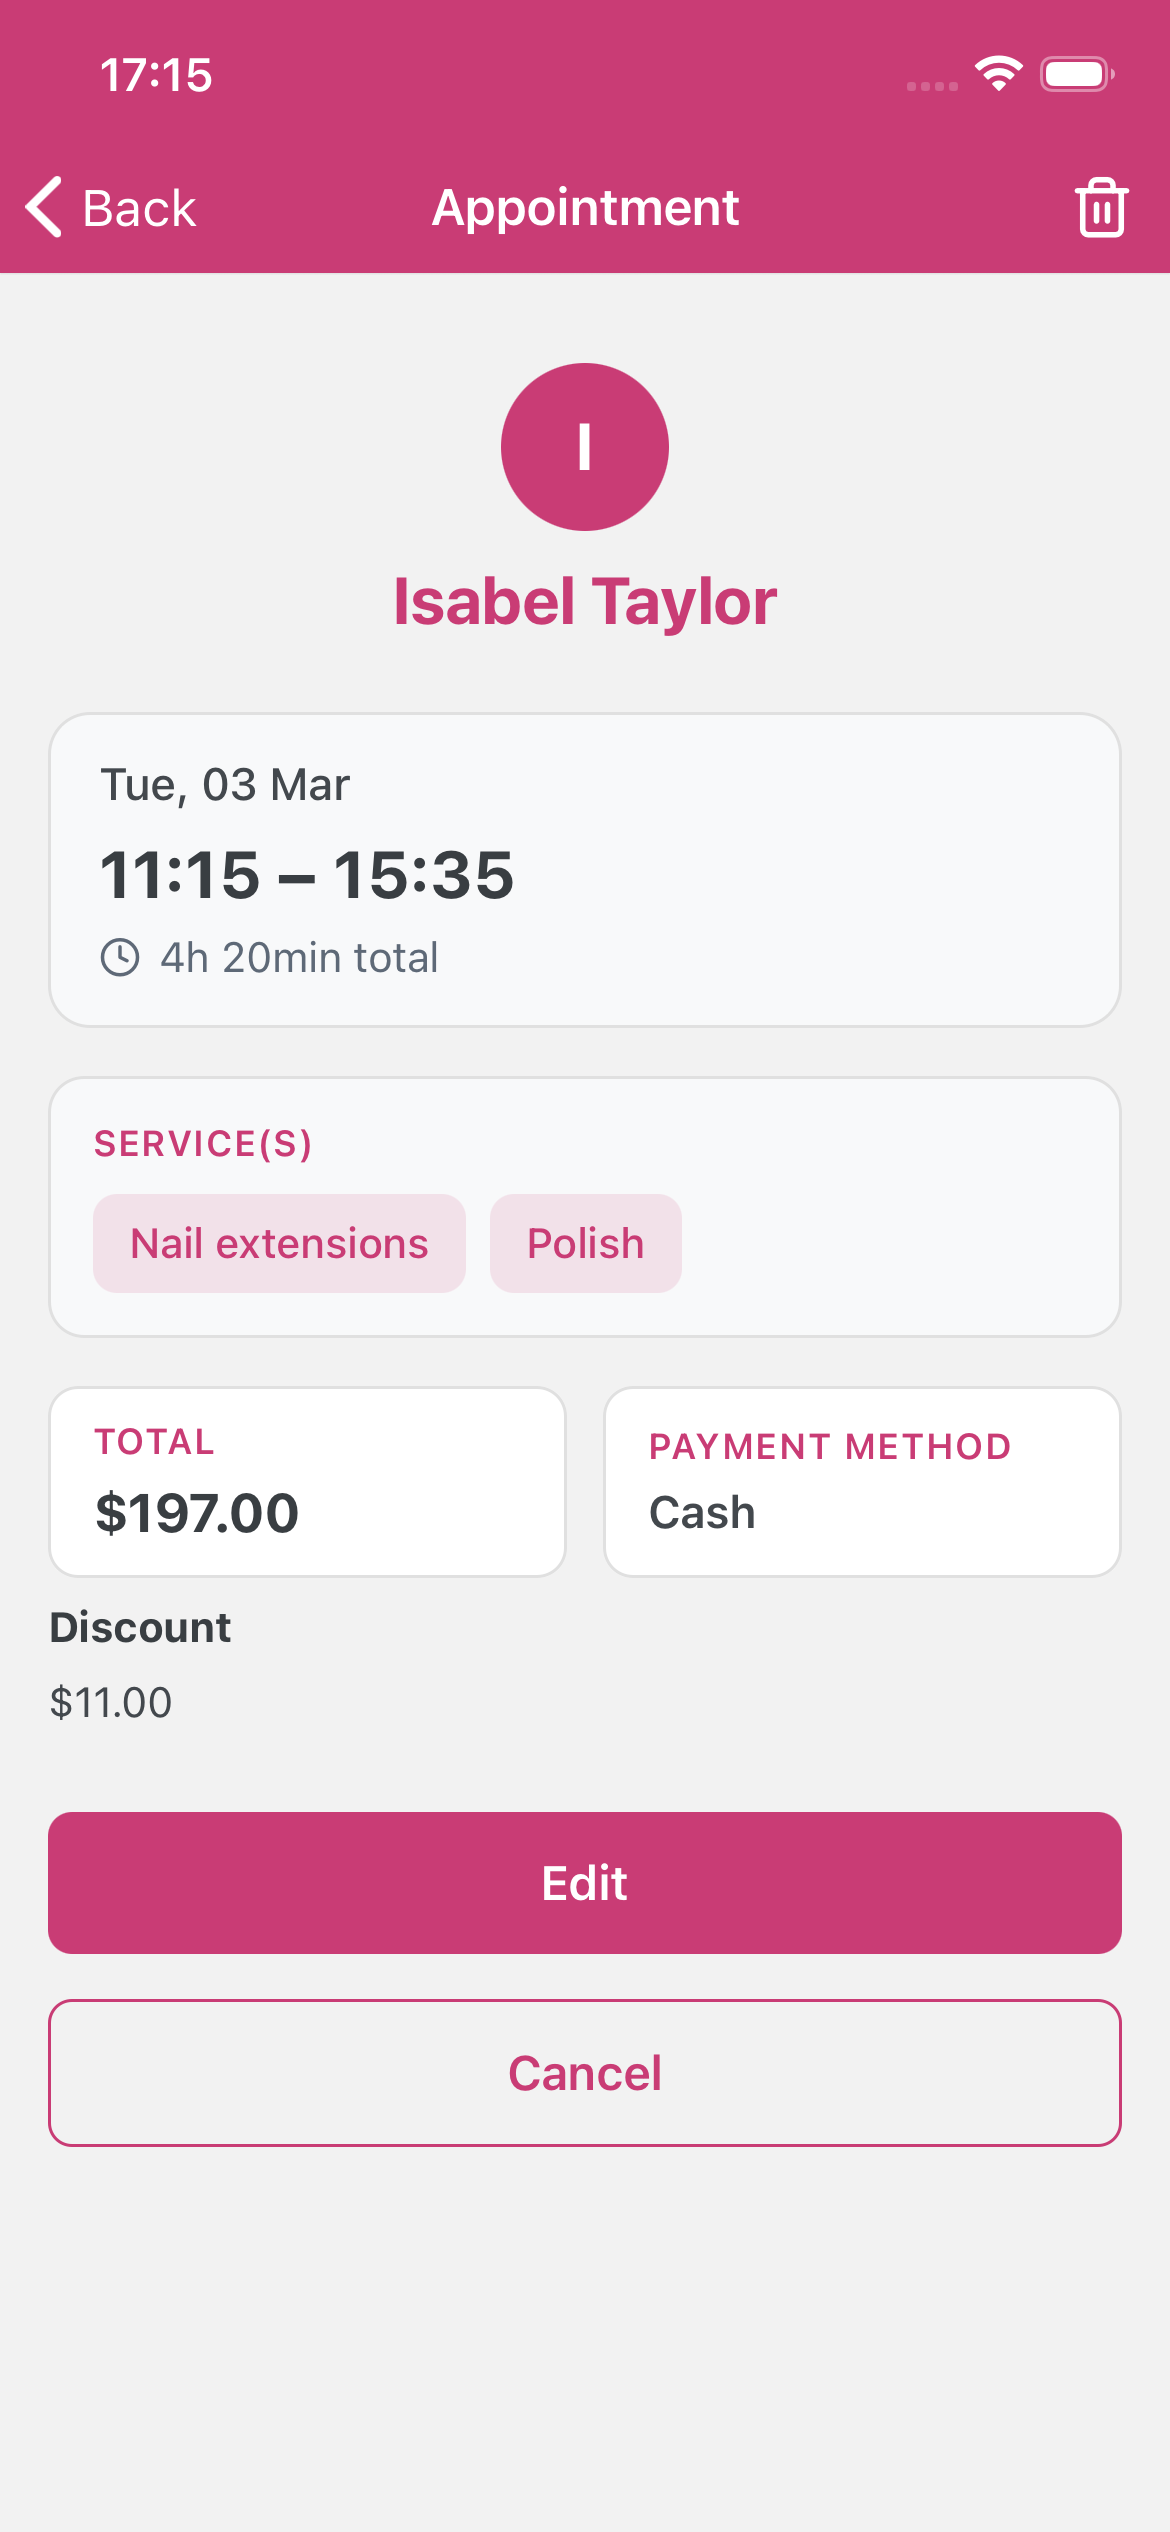
Task: Tap the back chevron arrow
Action: [44, 208]
